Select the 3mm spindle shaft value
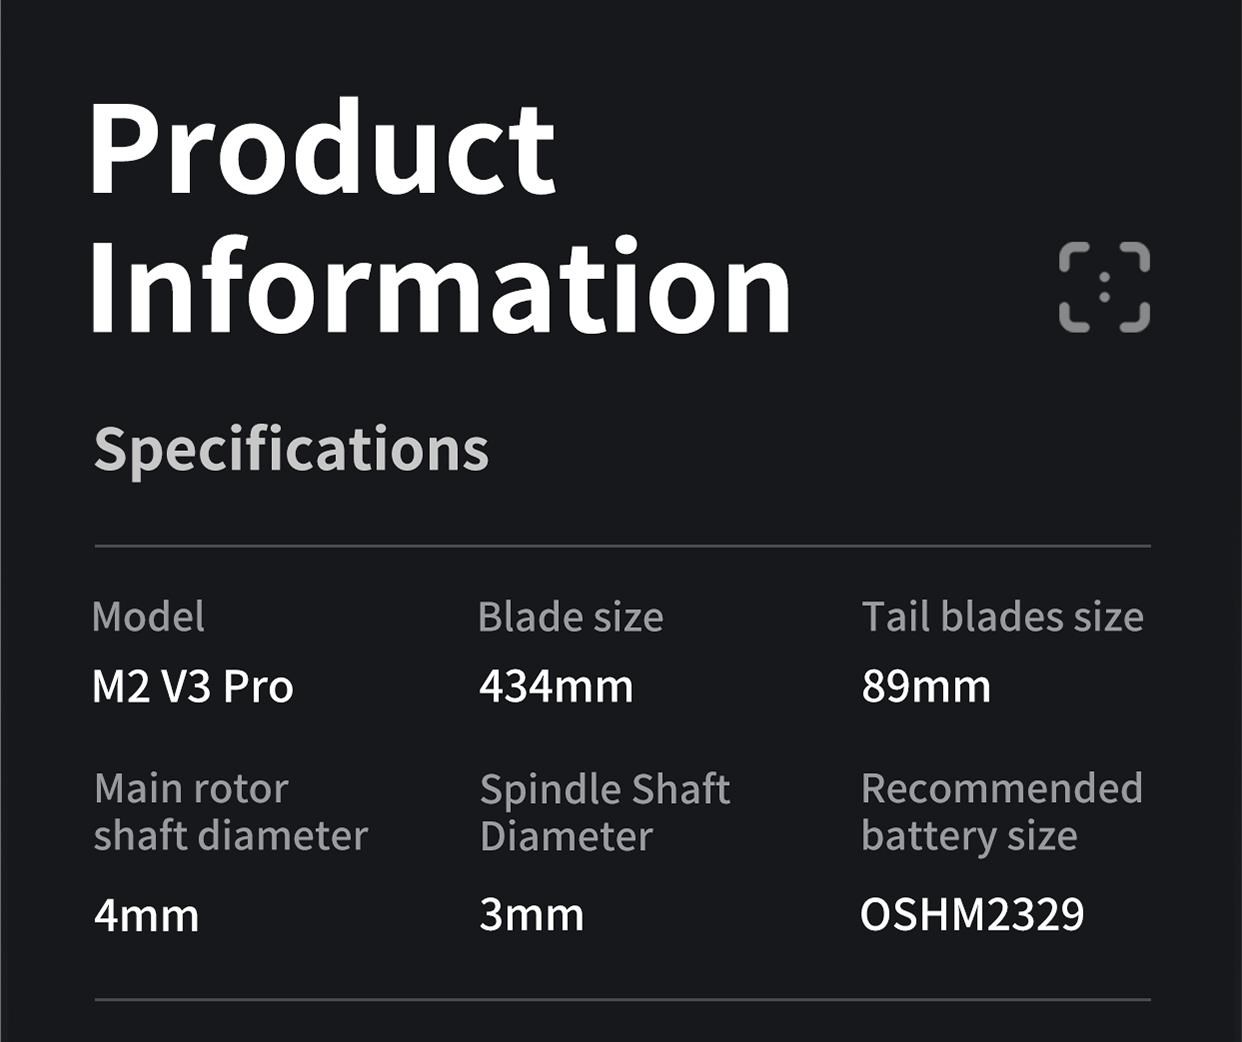Image resolution: width=1242 pixels, height=1042 pixels. coord(531,915)
